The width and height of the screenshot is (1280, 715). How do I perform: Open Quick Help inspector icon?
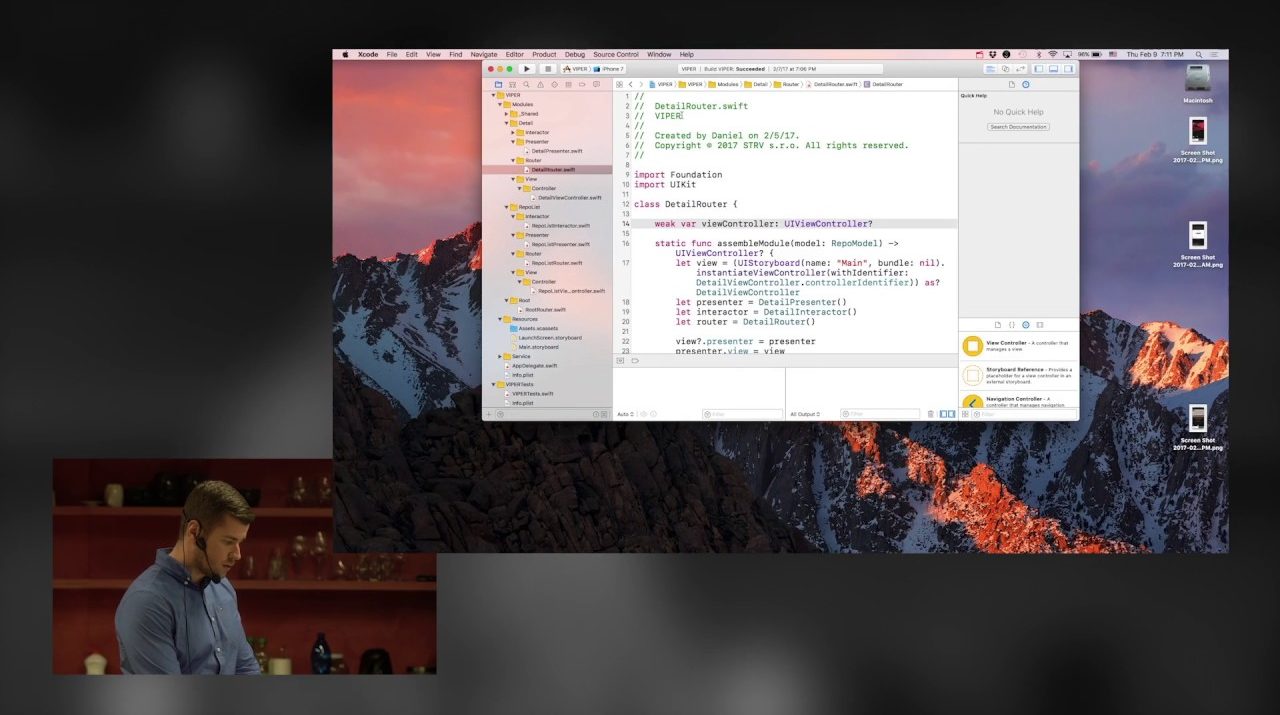[1026, 85]
